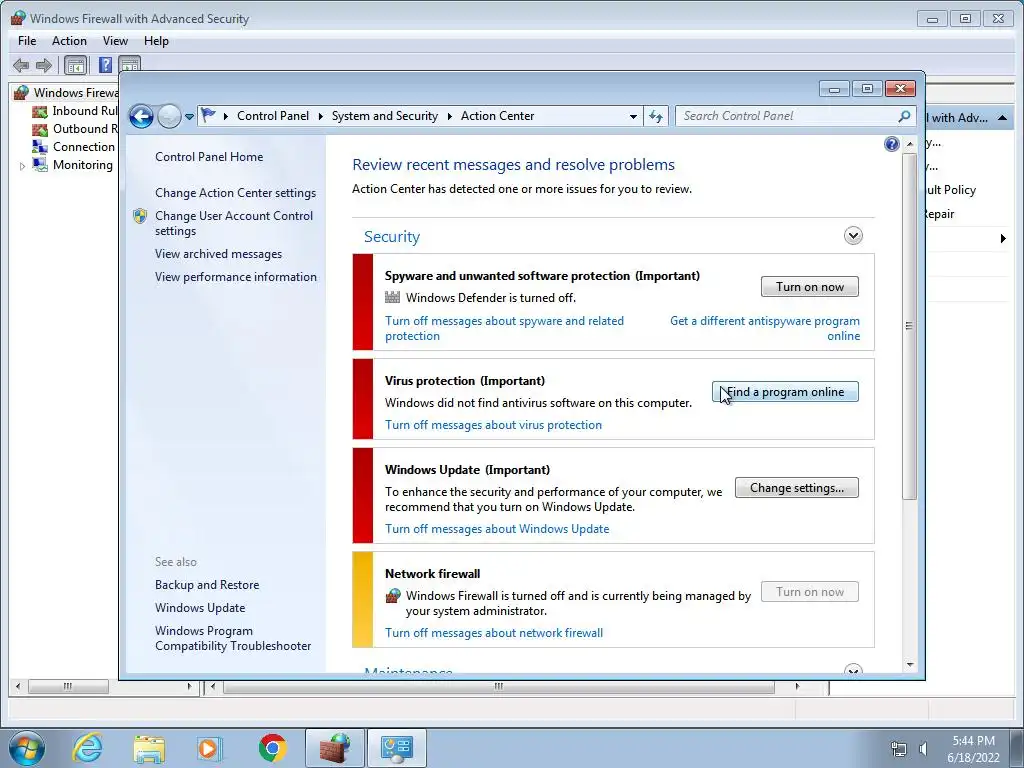Collapse the firewall Actions pane header arrow
Image resolution: width=1024 pixels, height=768 pixels.
[x=1002, y=118]
